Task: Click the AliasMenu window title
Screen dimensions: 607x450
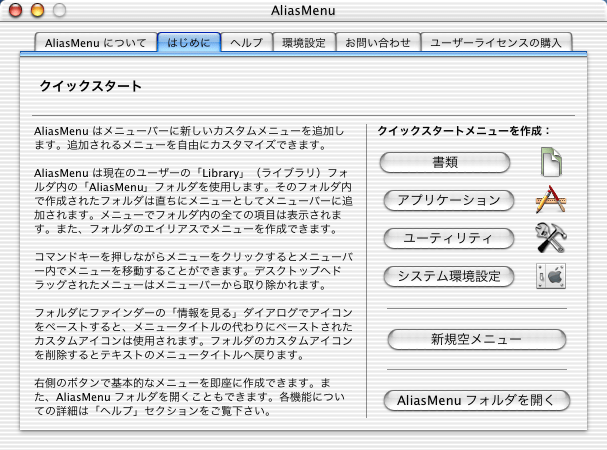Action: point(303,10)
